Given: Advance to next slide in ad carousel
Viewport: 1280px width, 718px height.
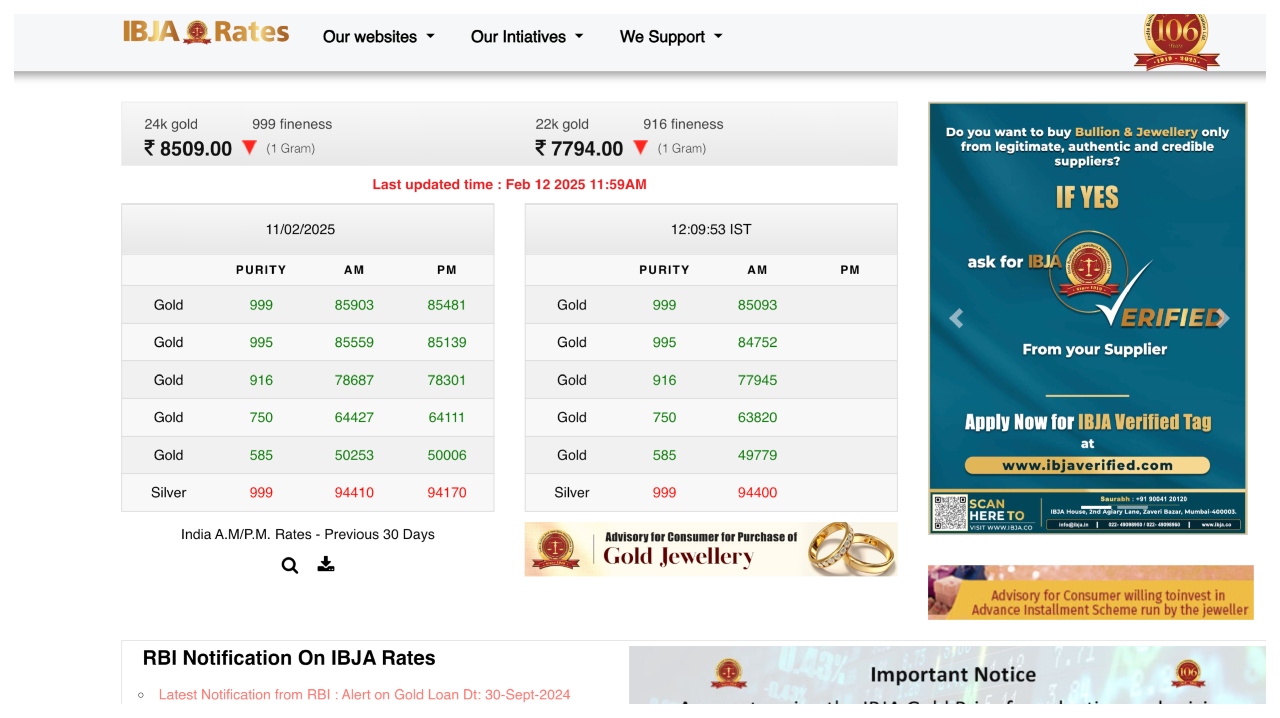Looking at the screenshot, I should (1221, 318).
